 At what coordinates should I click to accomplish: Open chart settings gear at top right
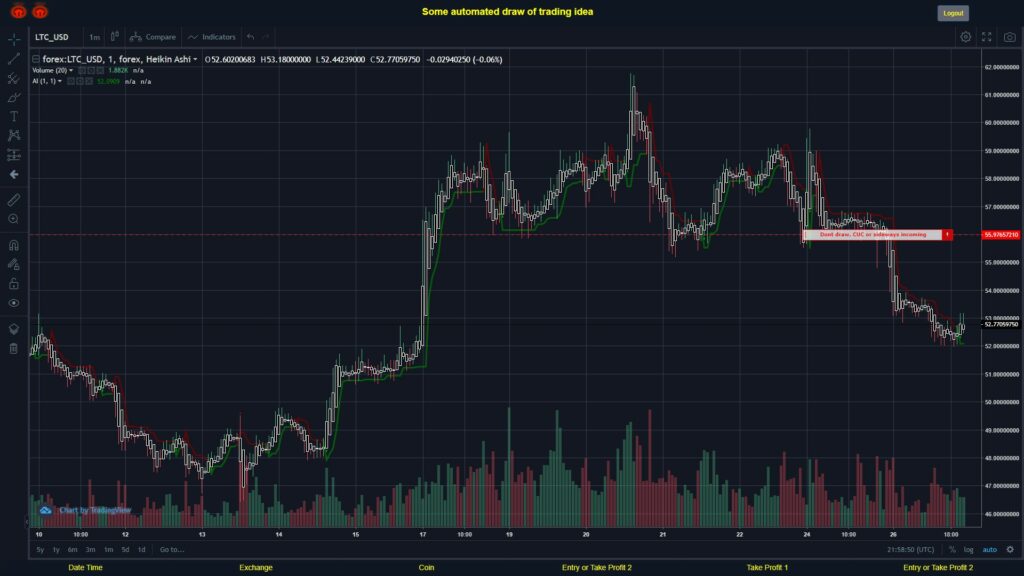click(965, 37)
